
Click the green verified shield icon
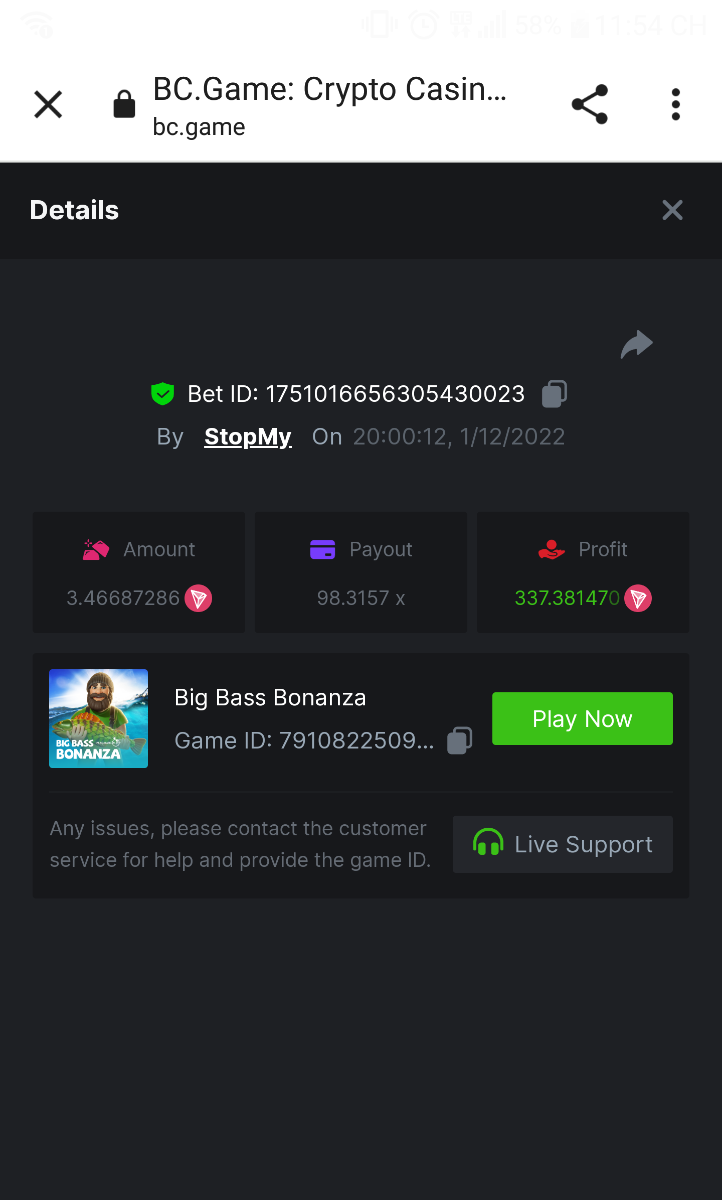point(162,394)
